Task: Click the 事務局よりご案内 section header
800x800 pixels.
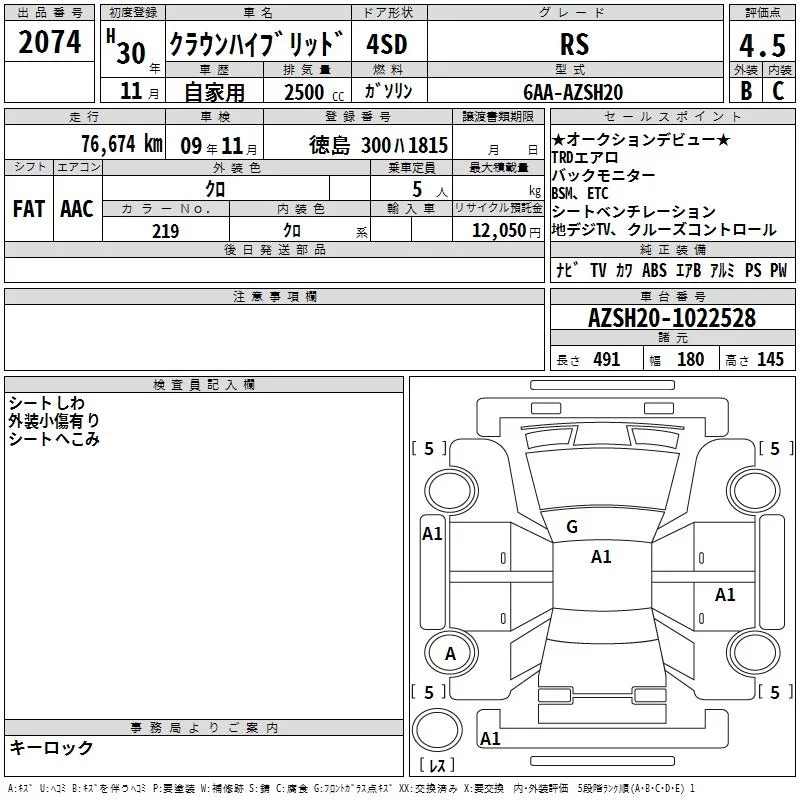Action: (204, 728)
